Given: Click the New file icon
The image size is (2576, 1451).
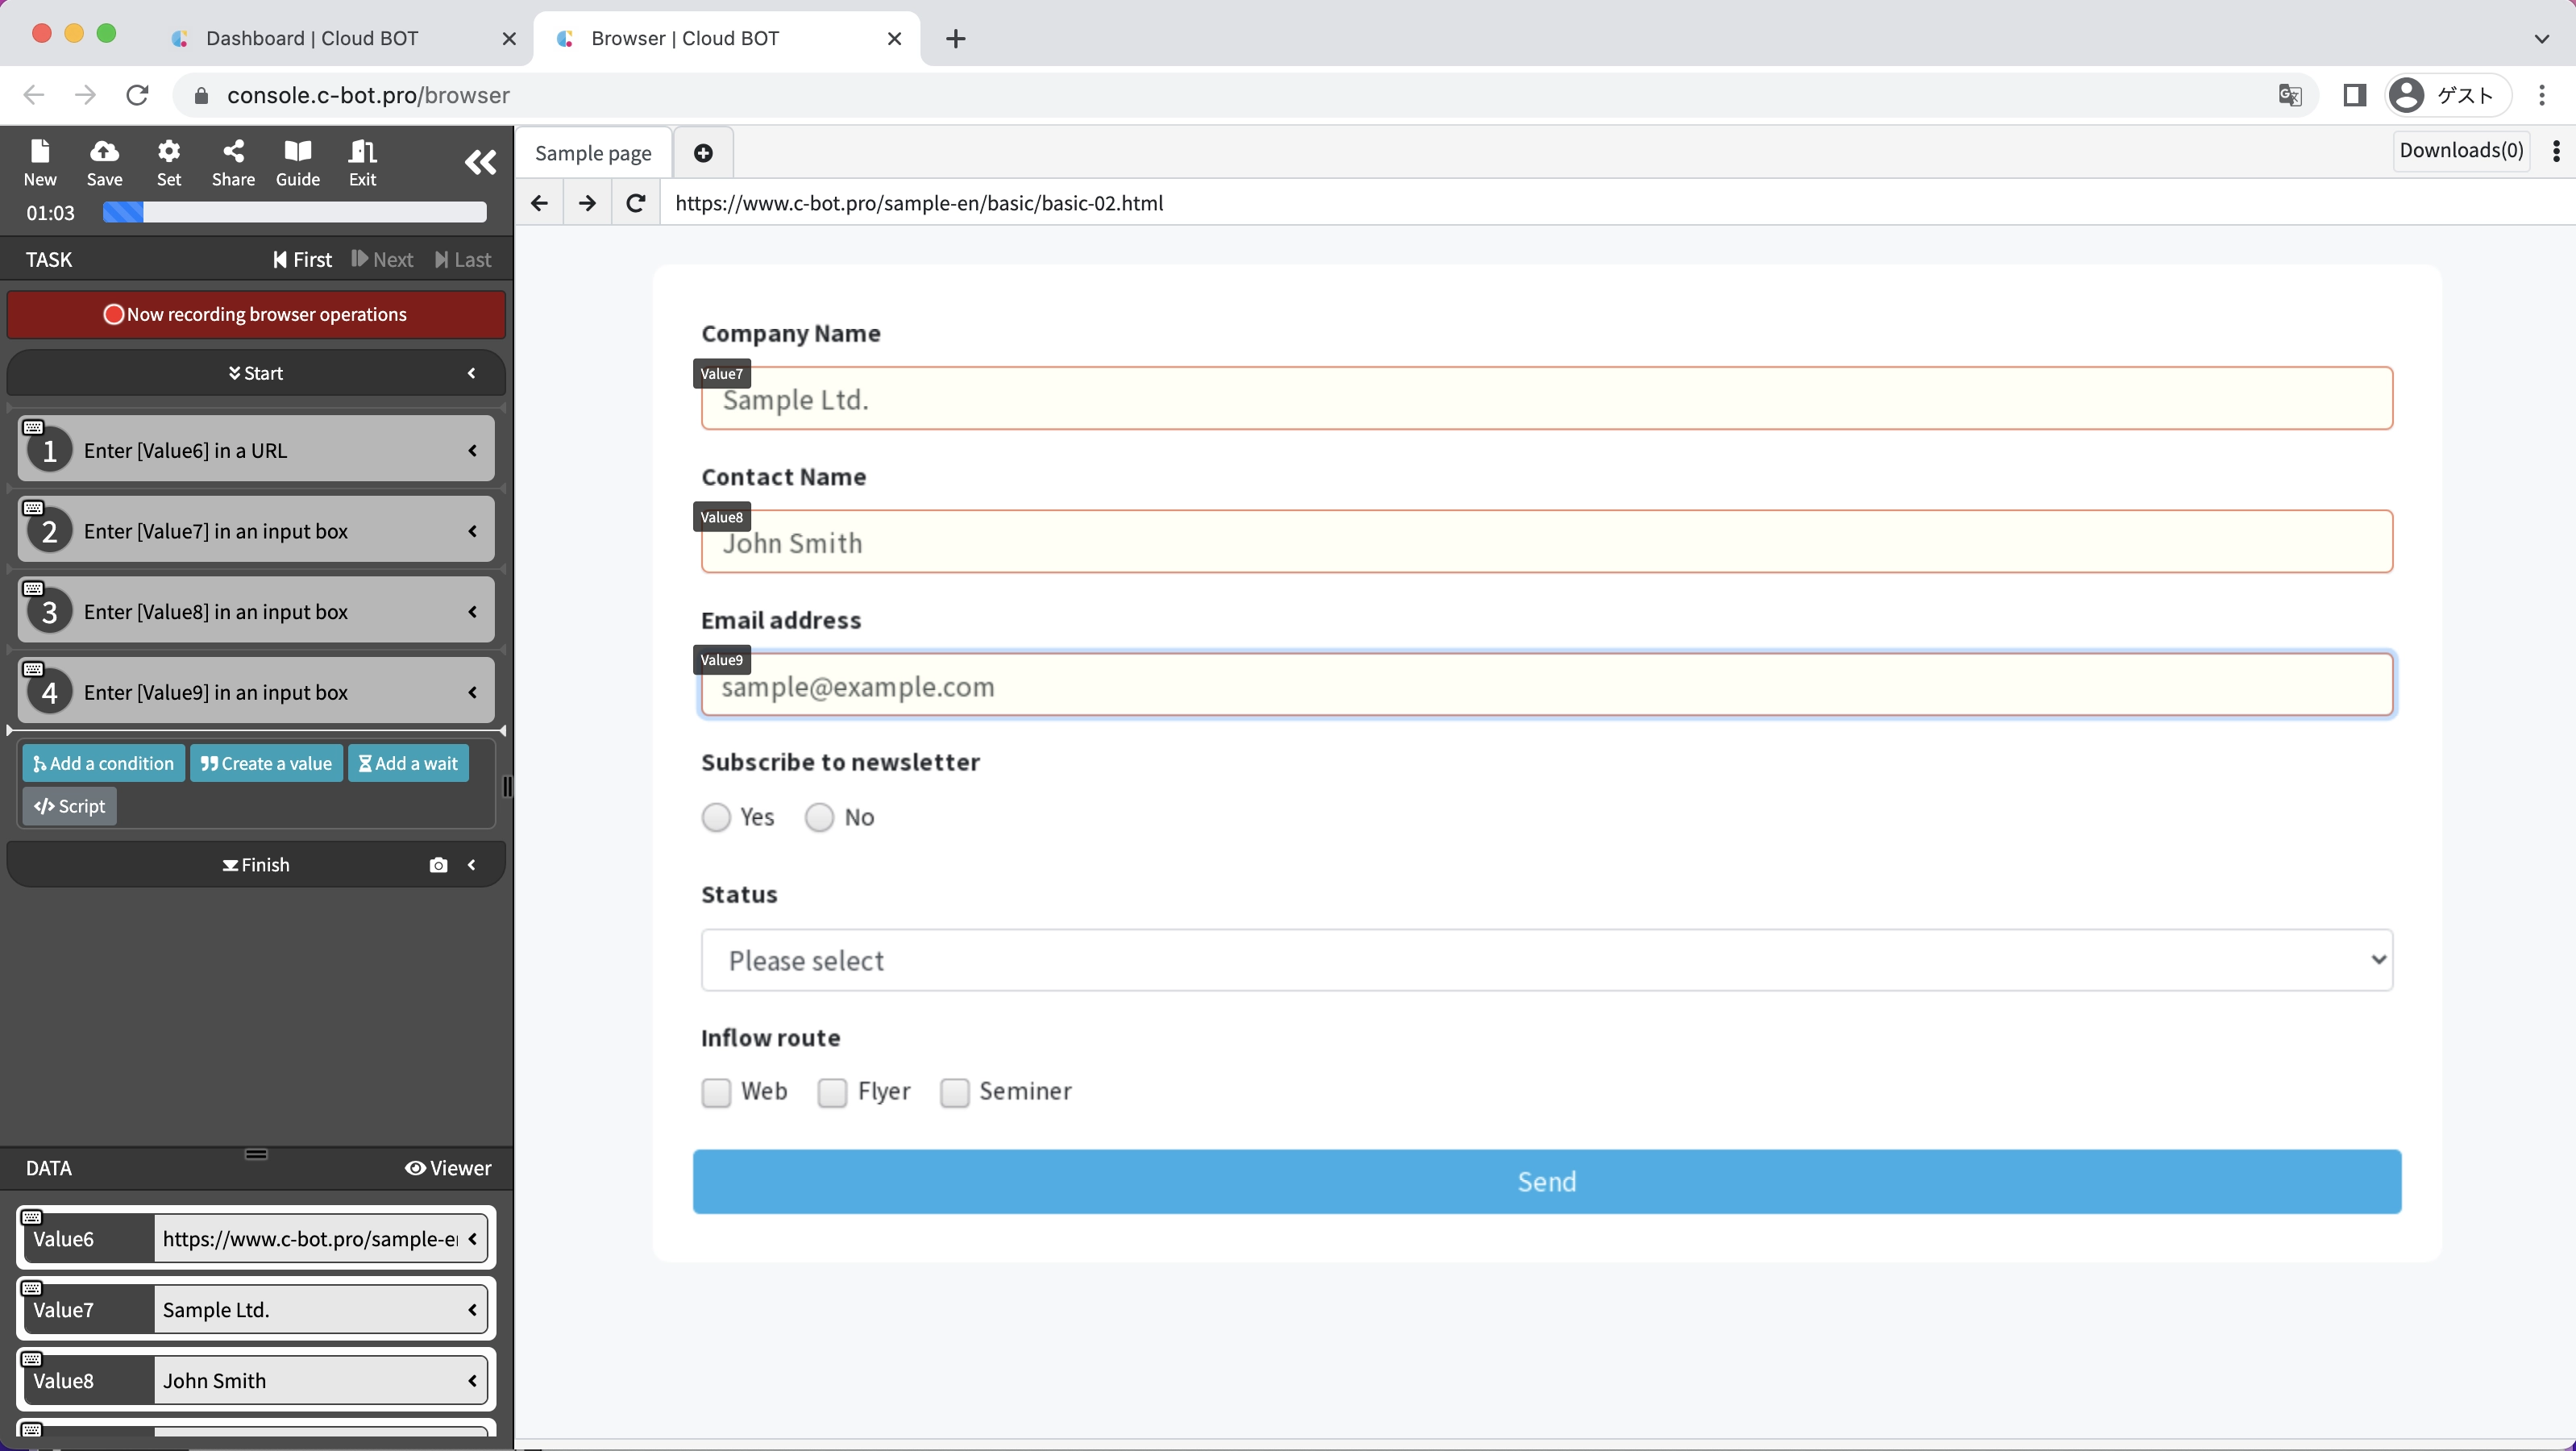Looking at the screenshot, I should click(x=40, y=152).
